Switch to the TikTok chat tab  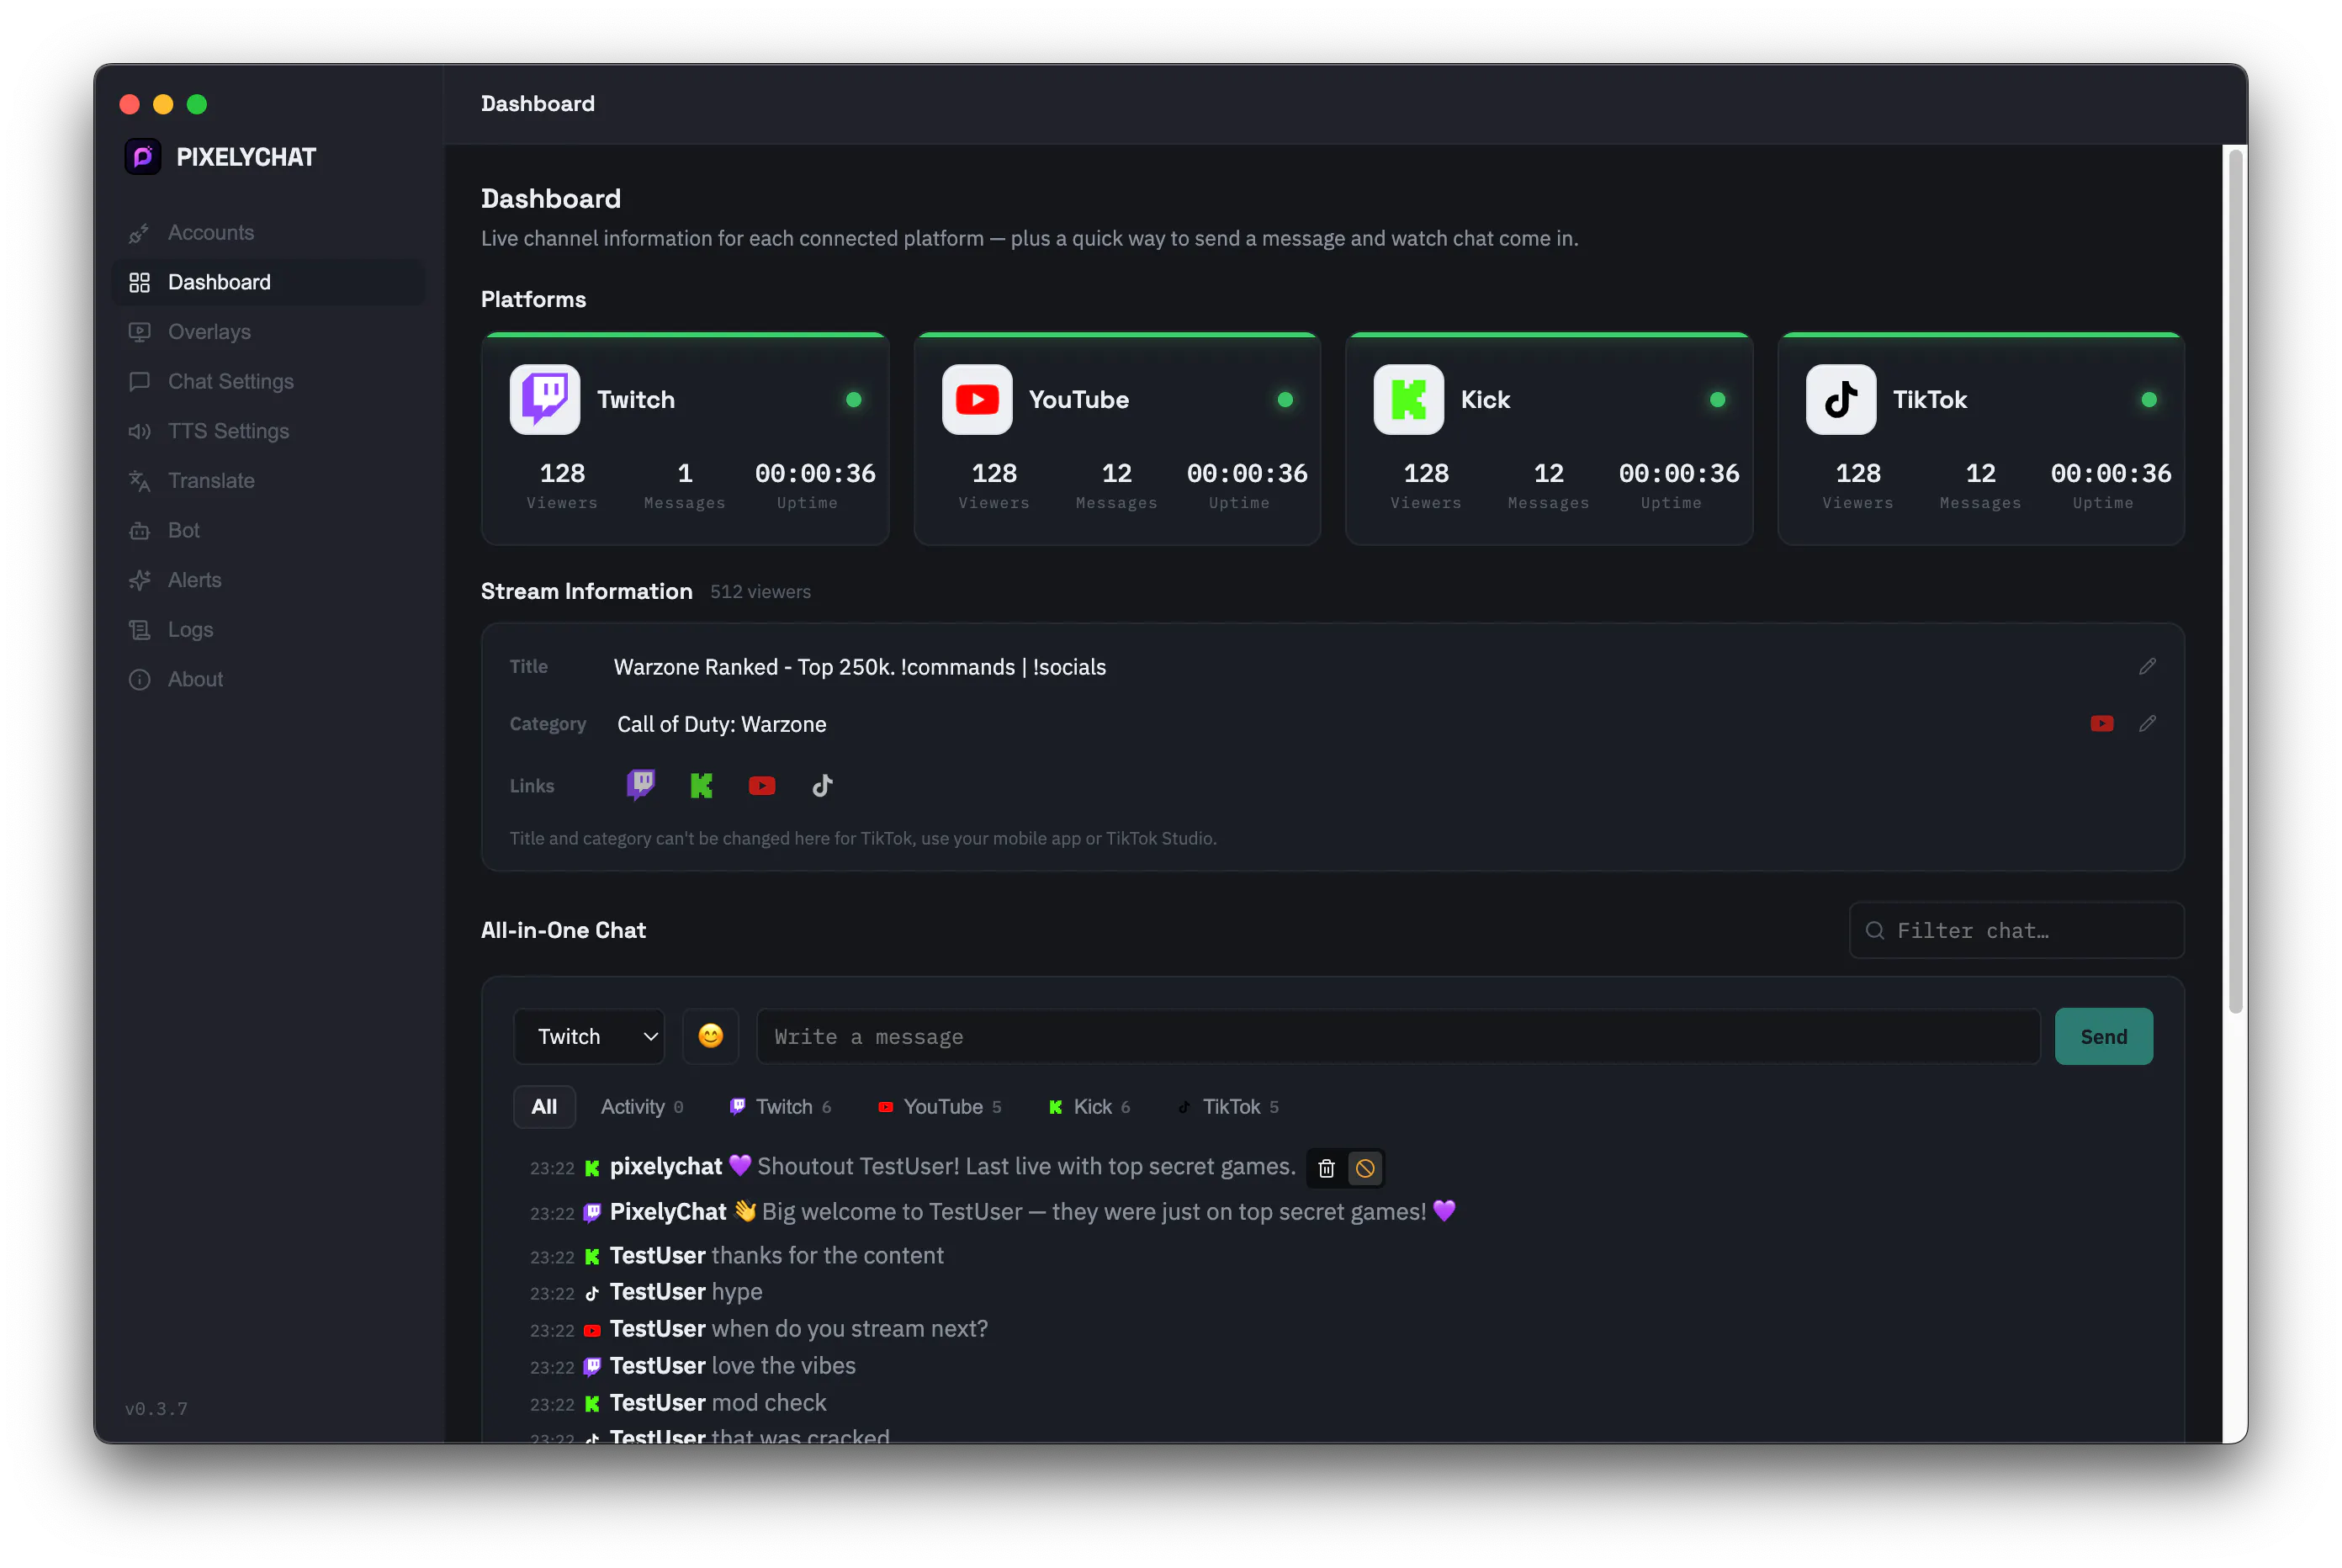pos(1229,1107)
